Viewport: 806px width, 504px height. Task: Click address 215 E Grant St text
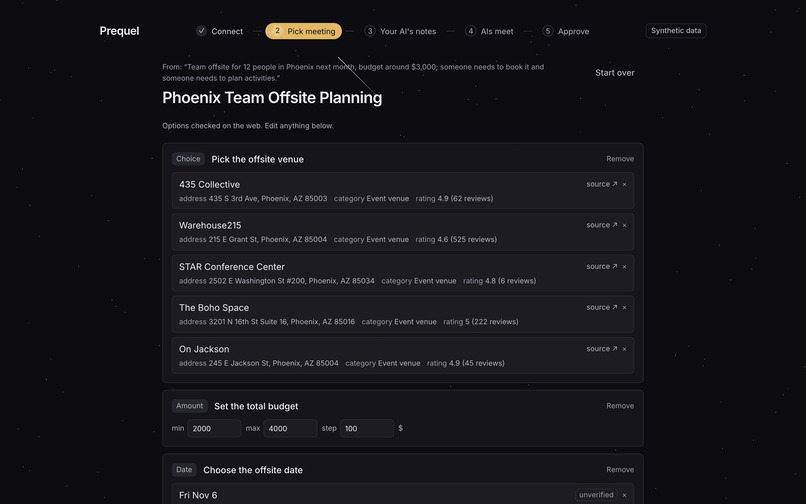click(253, 240)
